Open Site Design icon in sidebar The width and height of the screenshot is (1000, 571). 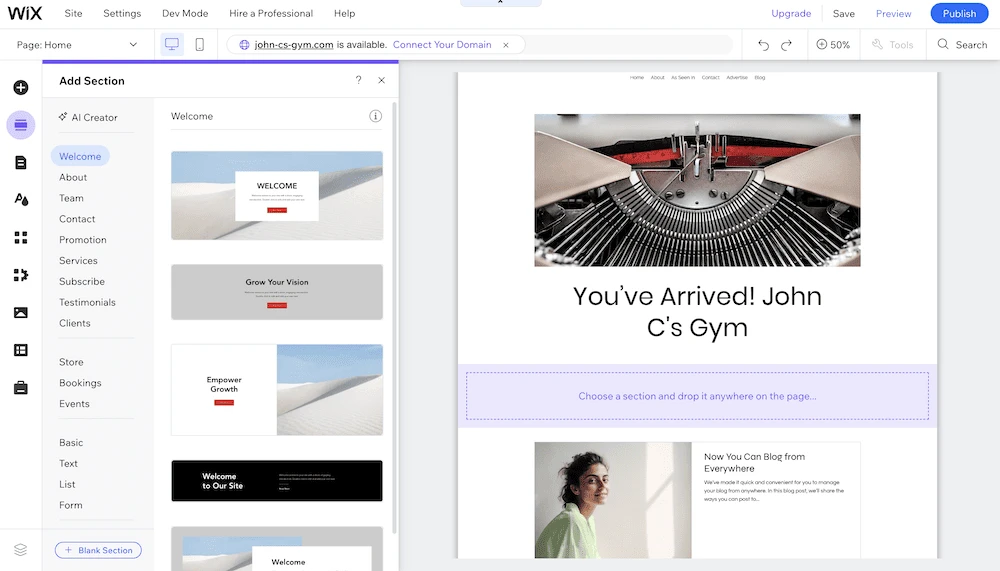(20, 200)
